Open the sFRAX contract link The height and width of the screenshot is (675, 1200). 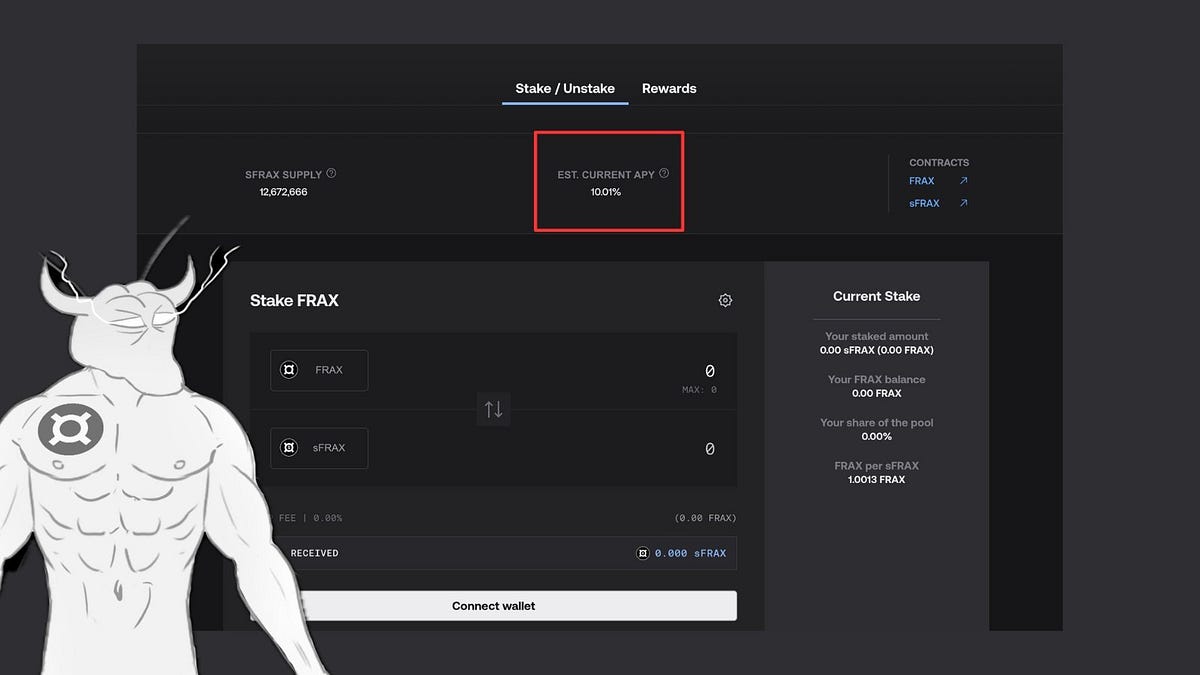click(x=923, y=203)
